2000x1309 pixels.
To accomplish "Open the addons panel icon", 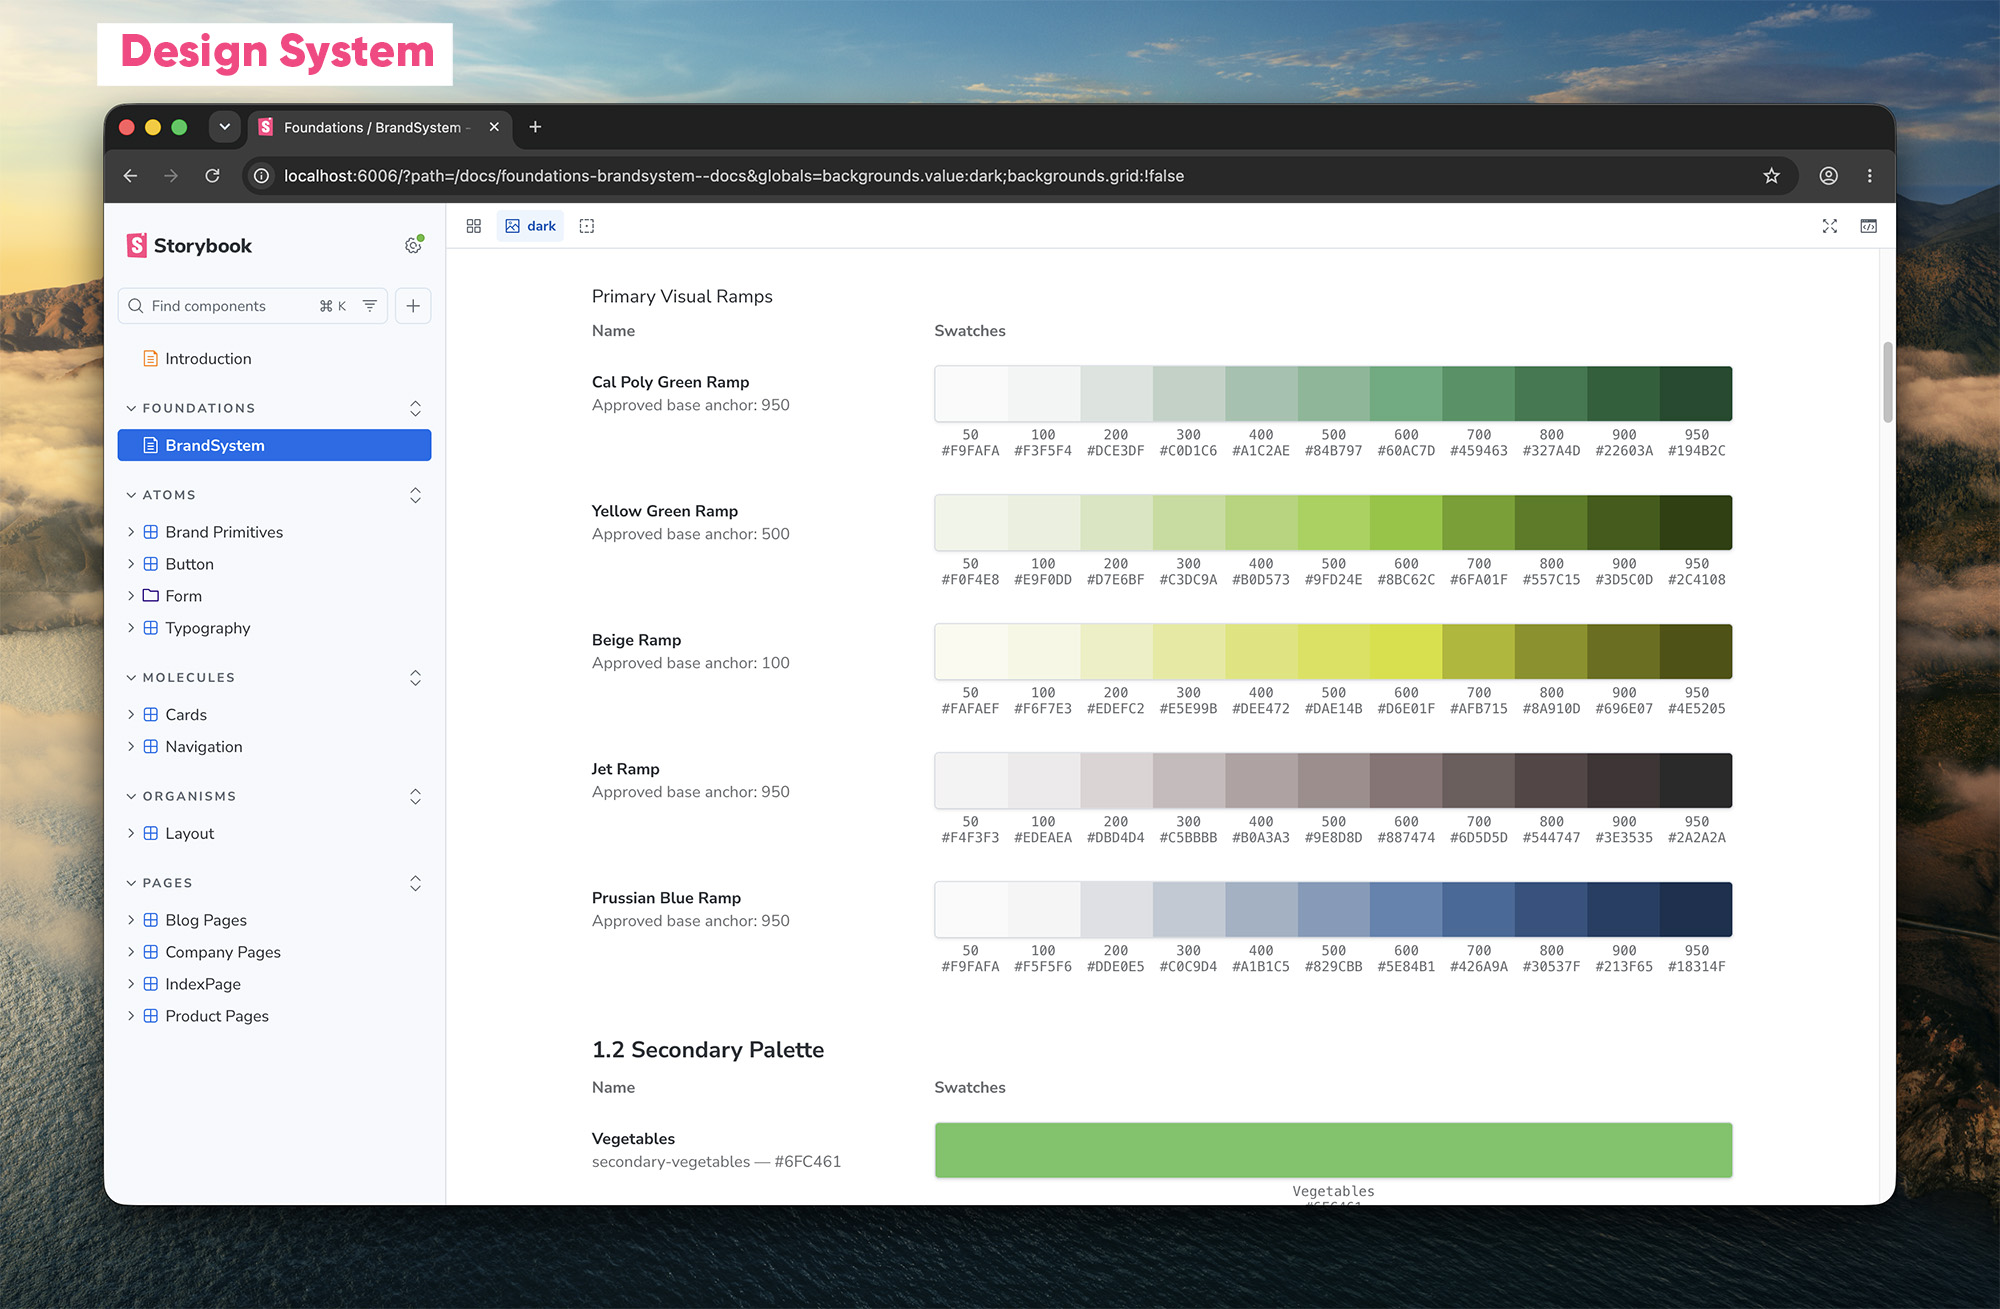I will pyautogui.click(x=1868, y=226).
